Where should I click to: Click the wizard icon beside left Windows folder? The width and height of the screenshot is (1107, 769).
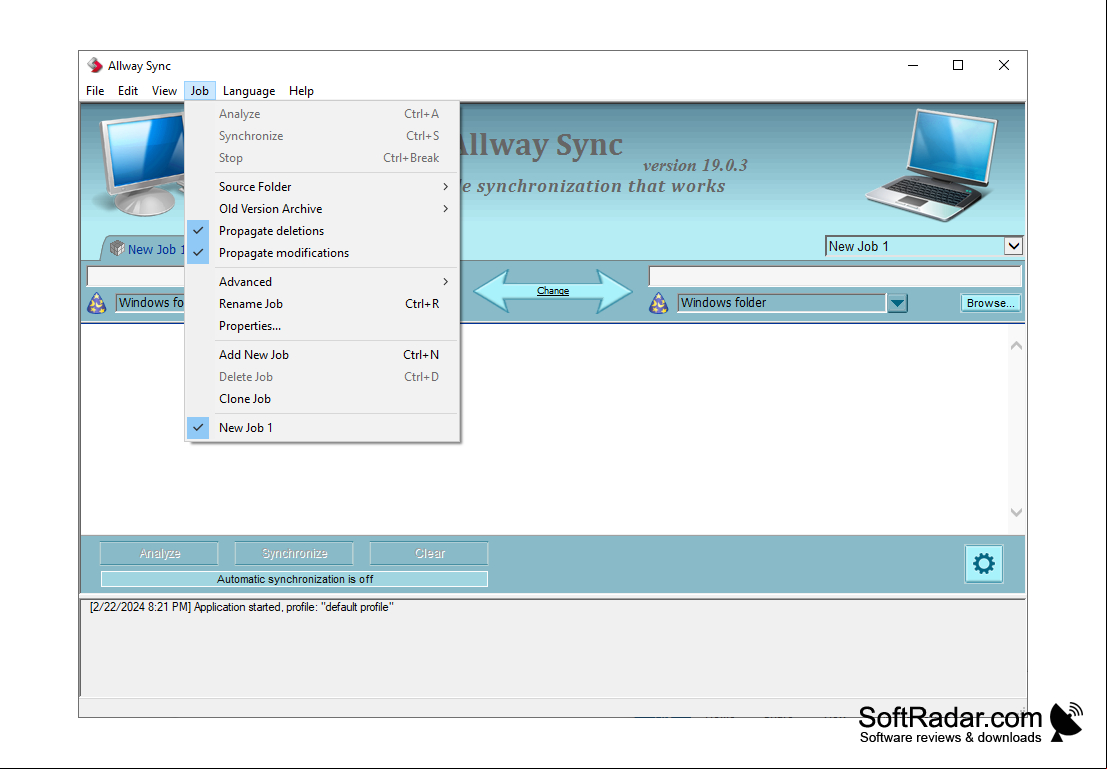click(97, 303)
